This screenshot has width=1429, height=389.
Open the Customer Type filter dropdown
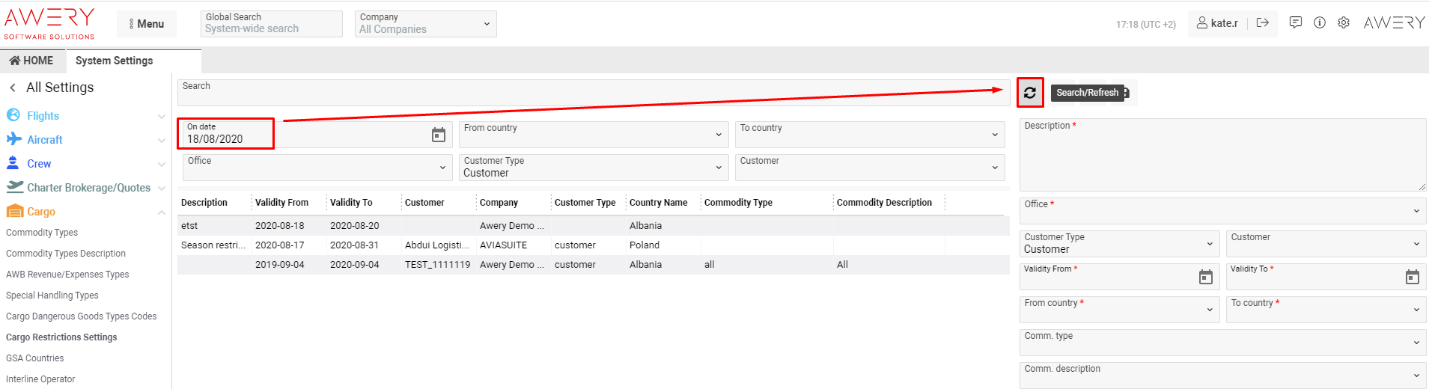click(595, 167)
